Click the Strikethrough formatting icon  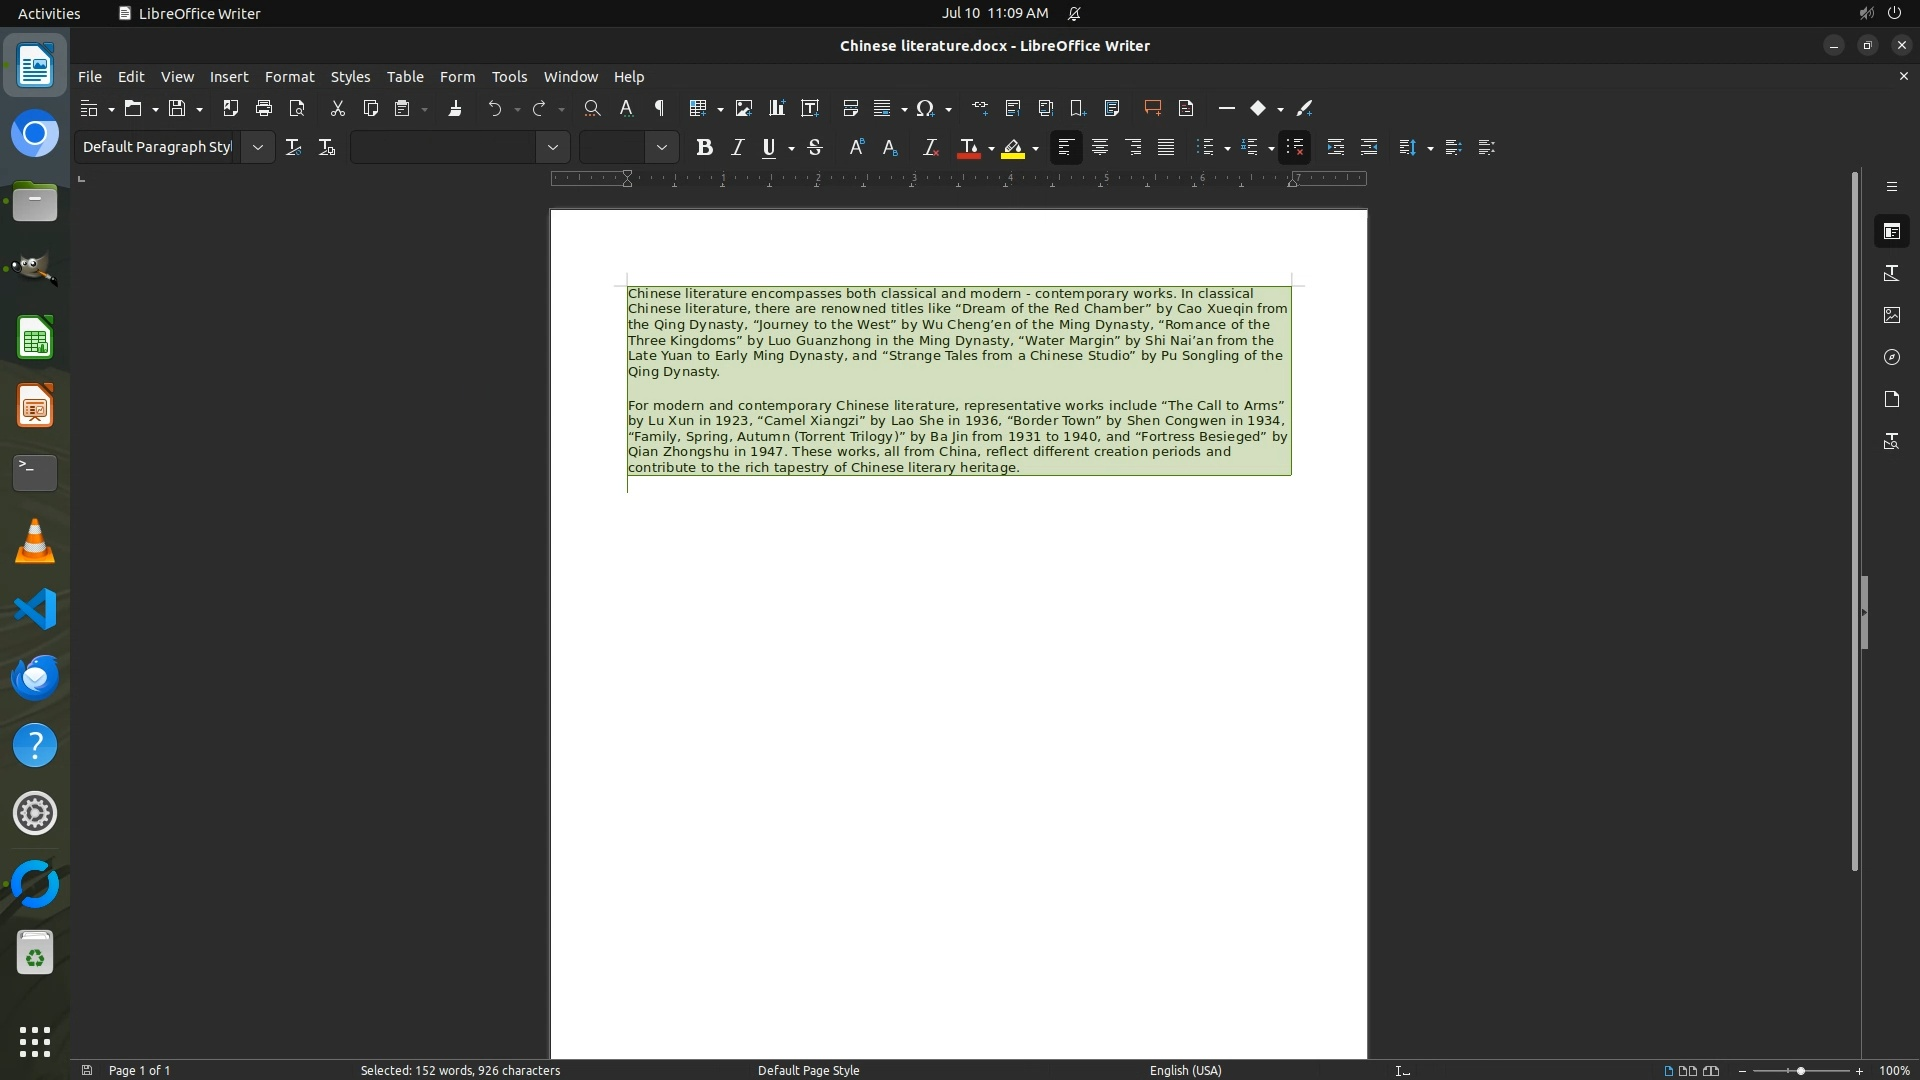815,148
